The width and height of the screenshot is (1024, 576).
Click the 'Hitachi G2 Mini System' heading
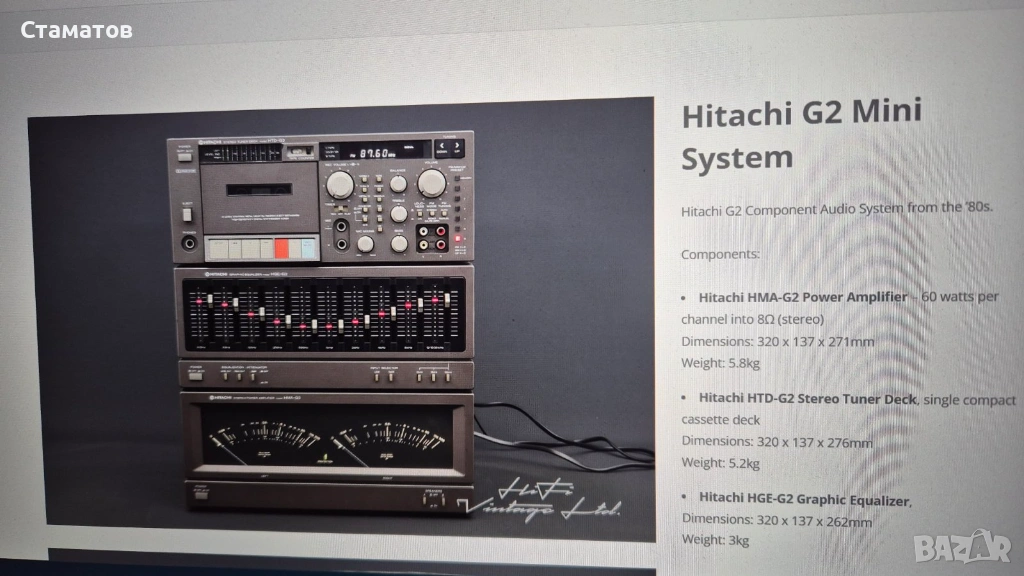tap(801, 134)
